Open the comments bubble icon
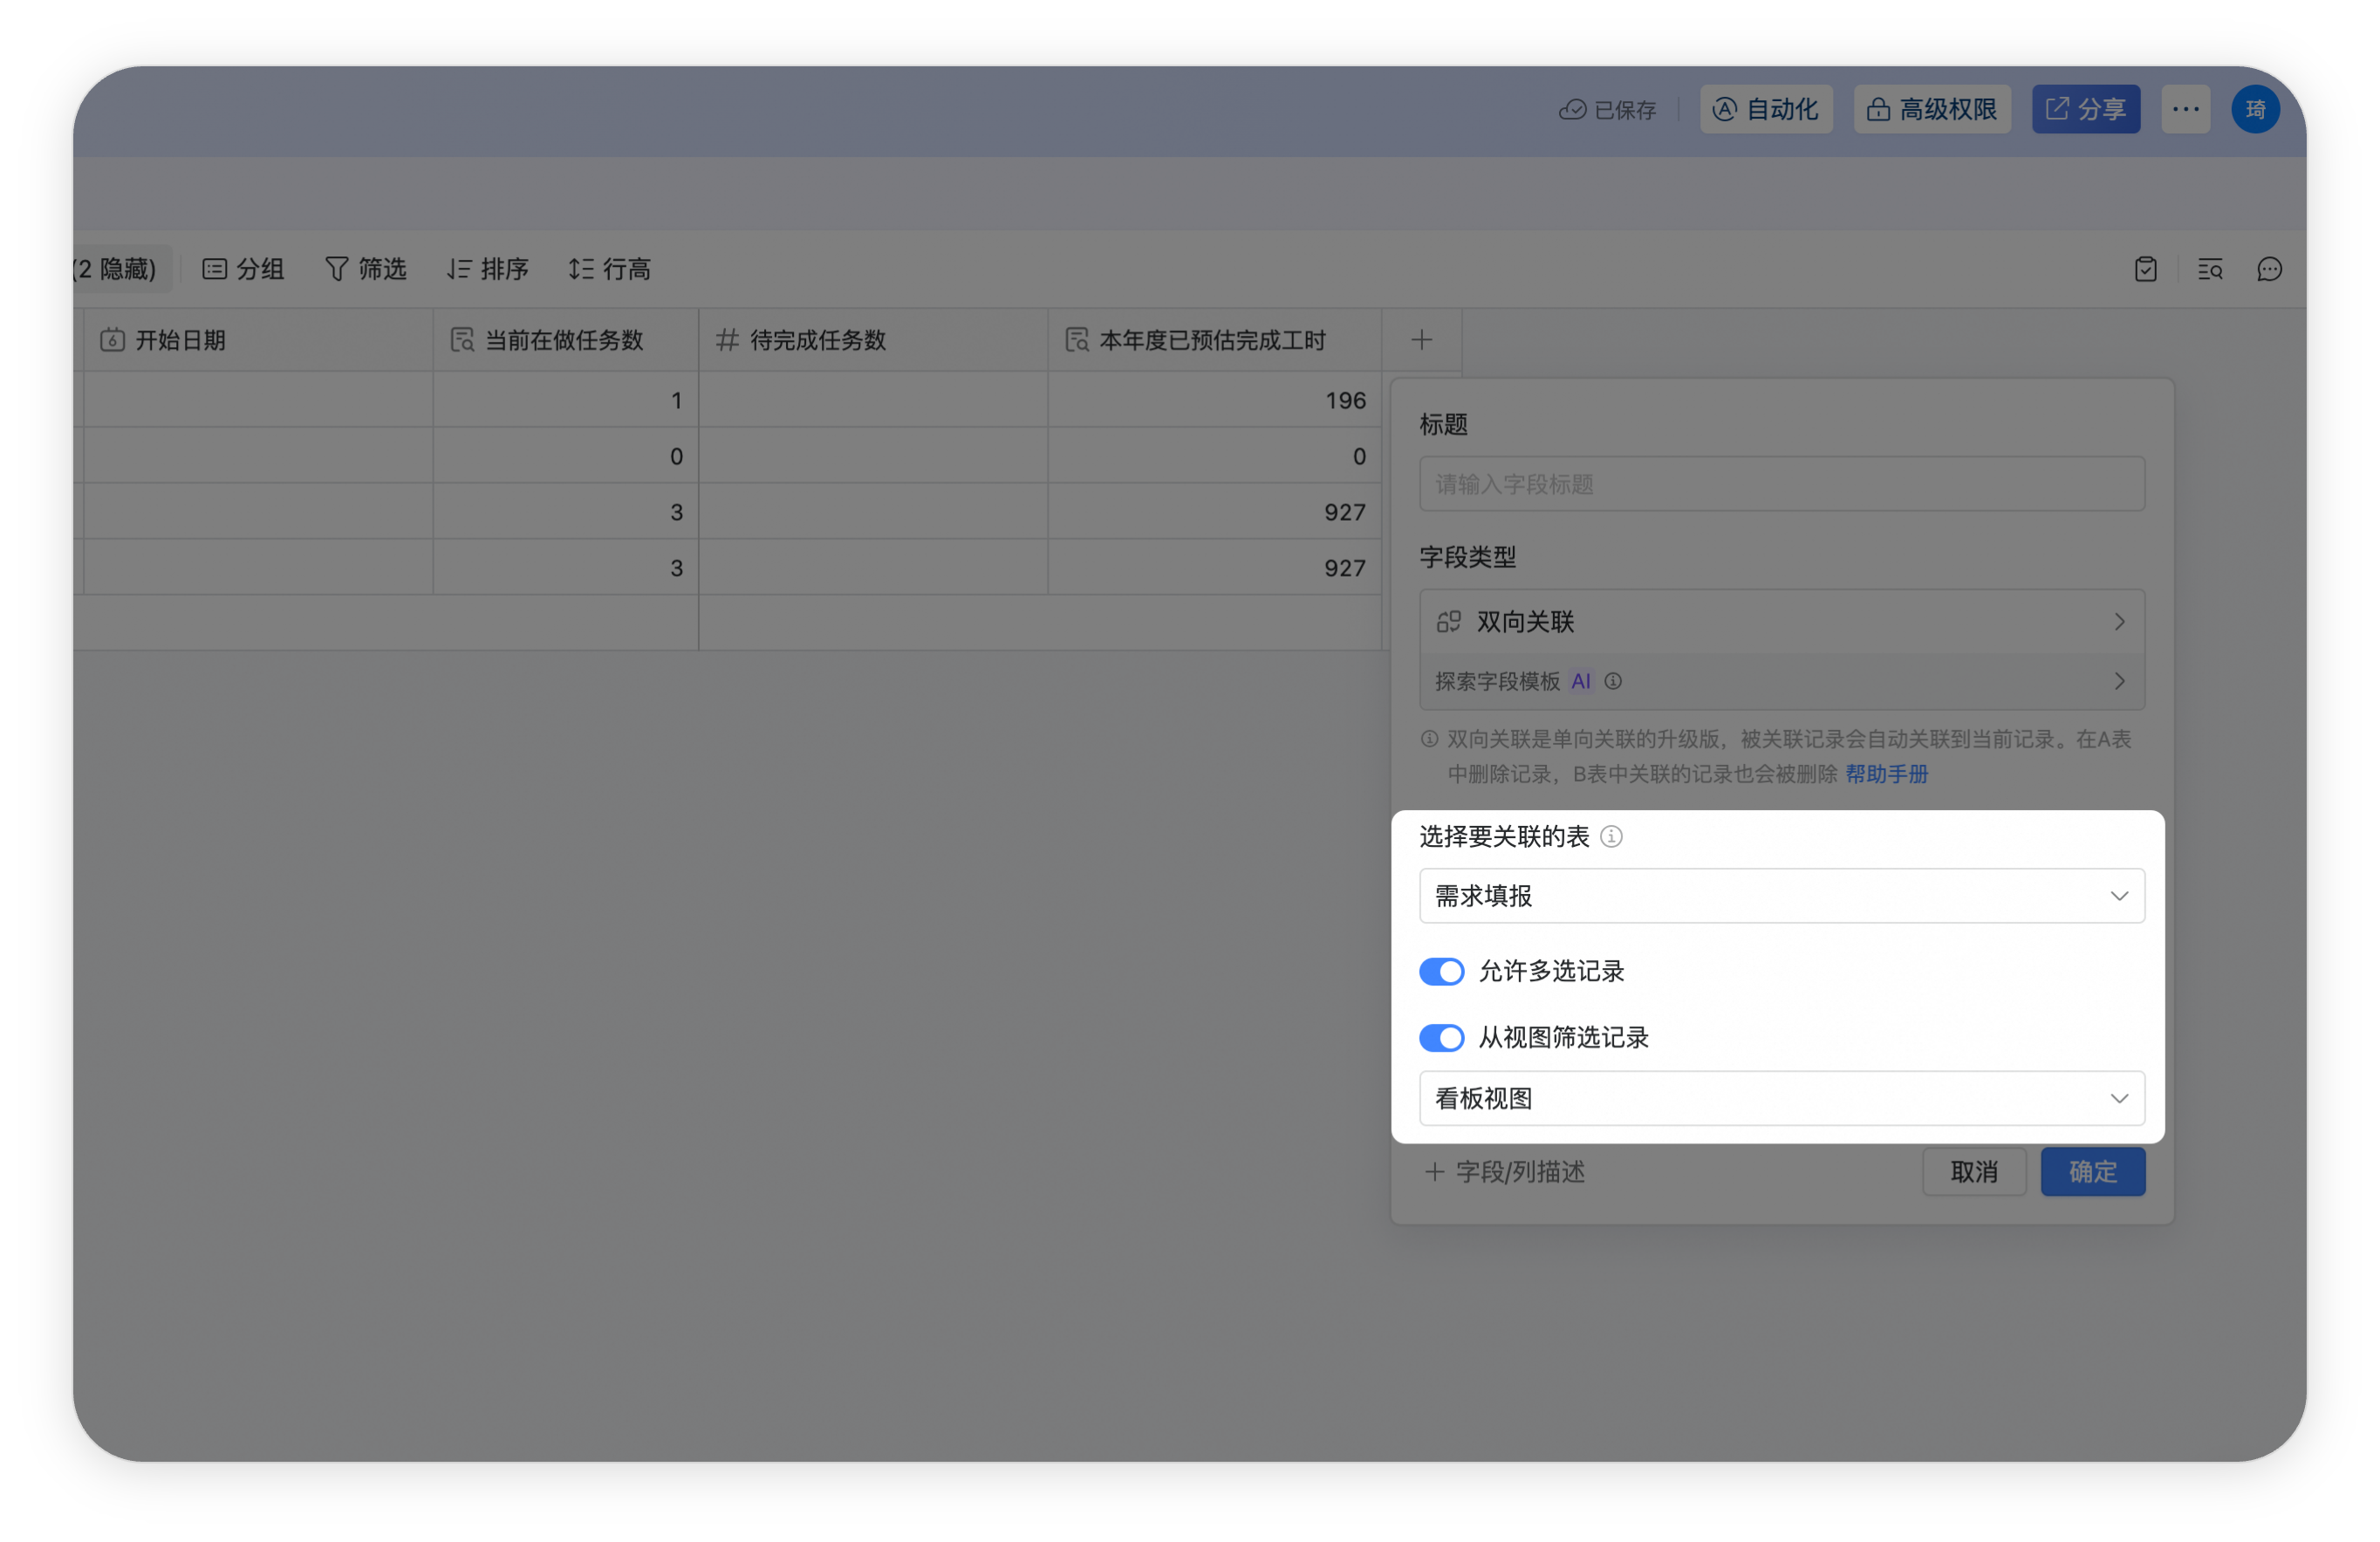The width and height of the screenshot is (2380, 1542). coord(2269,269)
